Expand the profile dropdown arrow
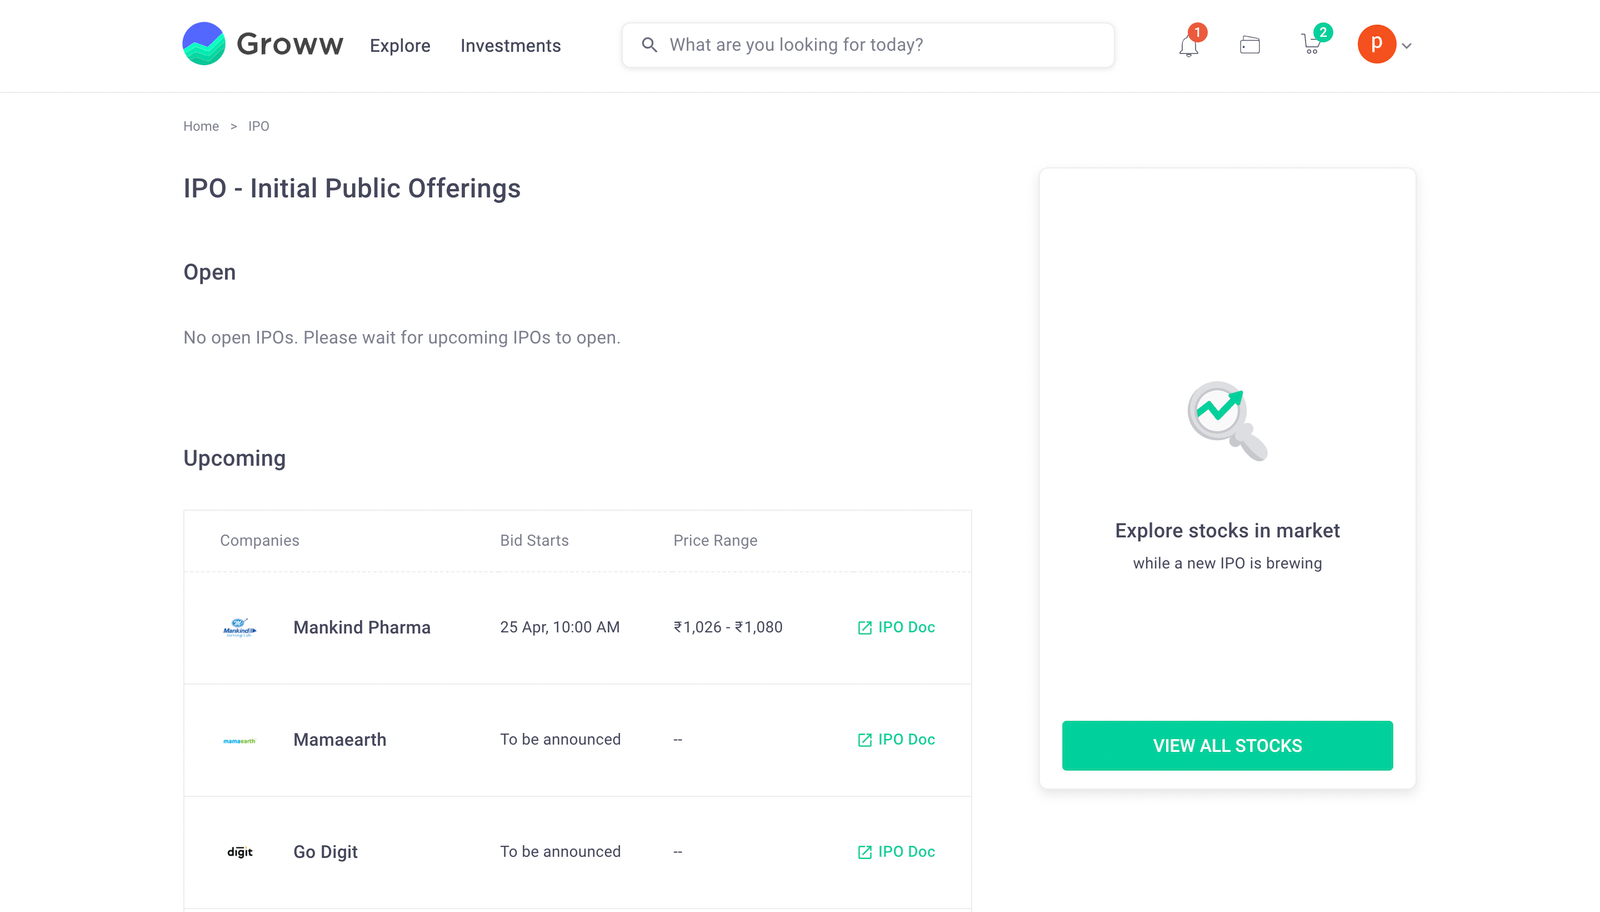Image resolution: width=1600 pixels, height=912 pixels. pyautogui.click(x=1407, y=46)
